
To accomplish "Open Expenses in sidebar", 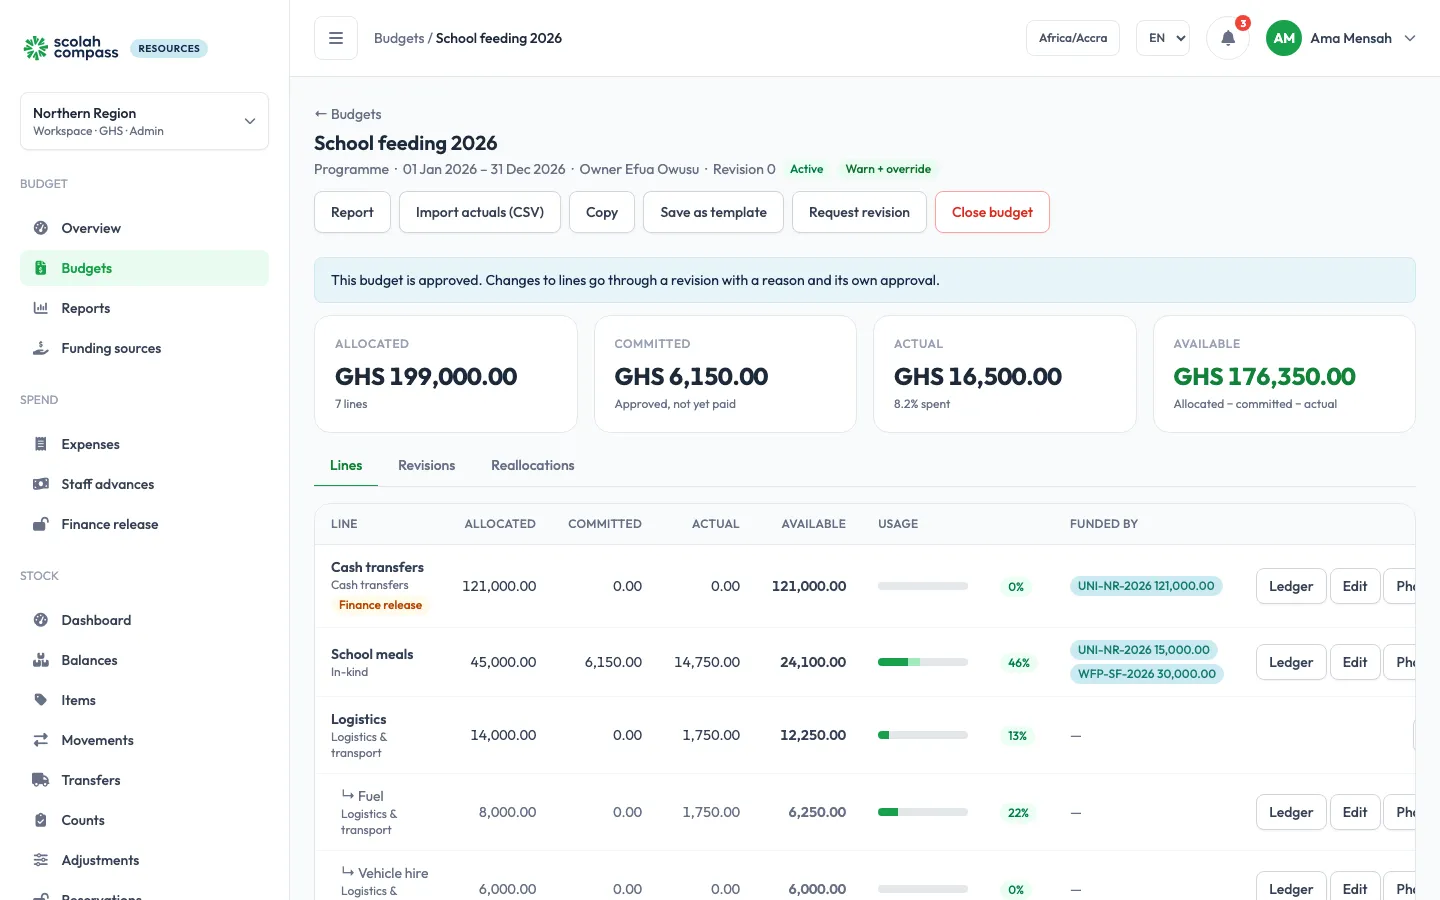I will point(144,444).
